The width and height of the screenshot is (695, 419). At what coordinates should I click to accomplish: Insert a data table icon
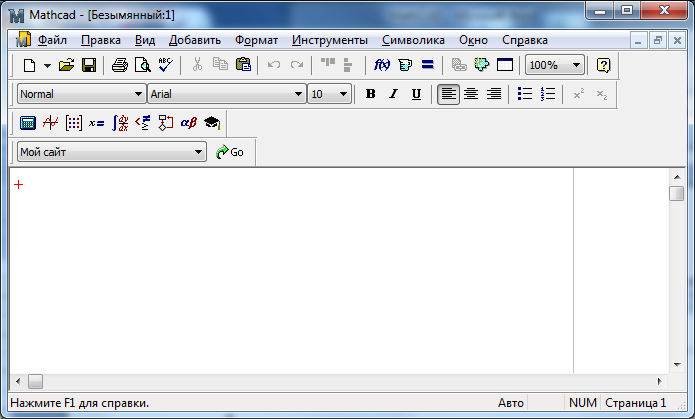(505, 65)
